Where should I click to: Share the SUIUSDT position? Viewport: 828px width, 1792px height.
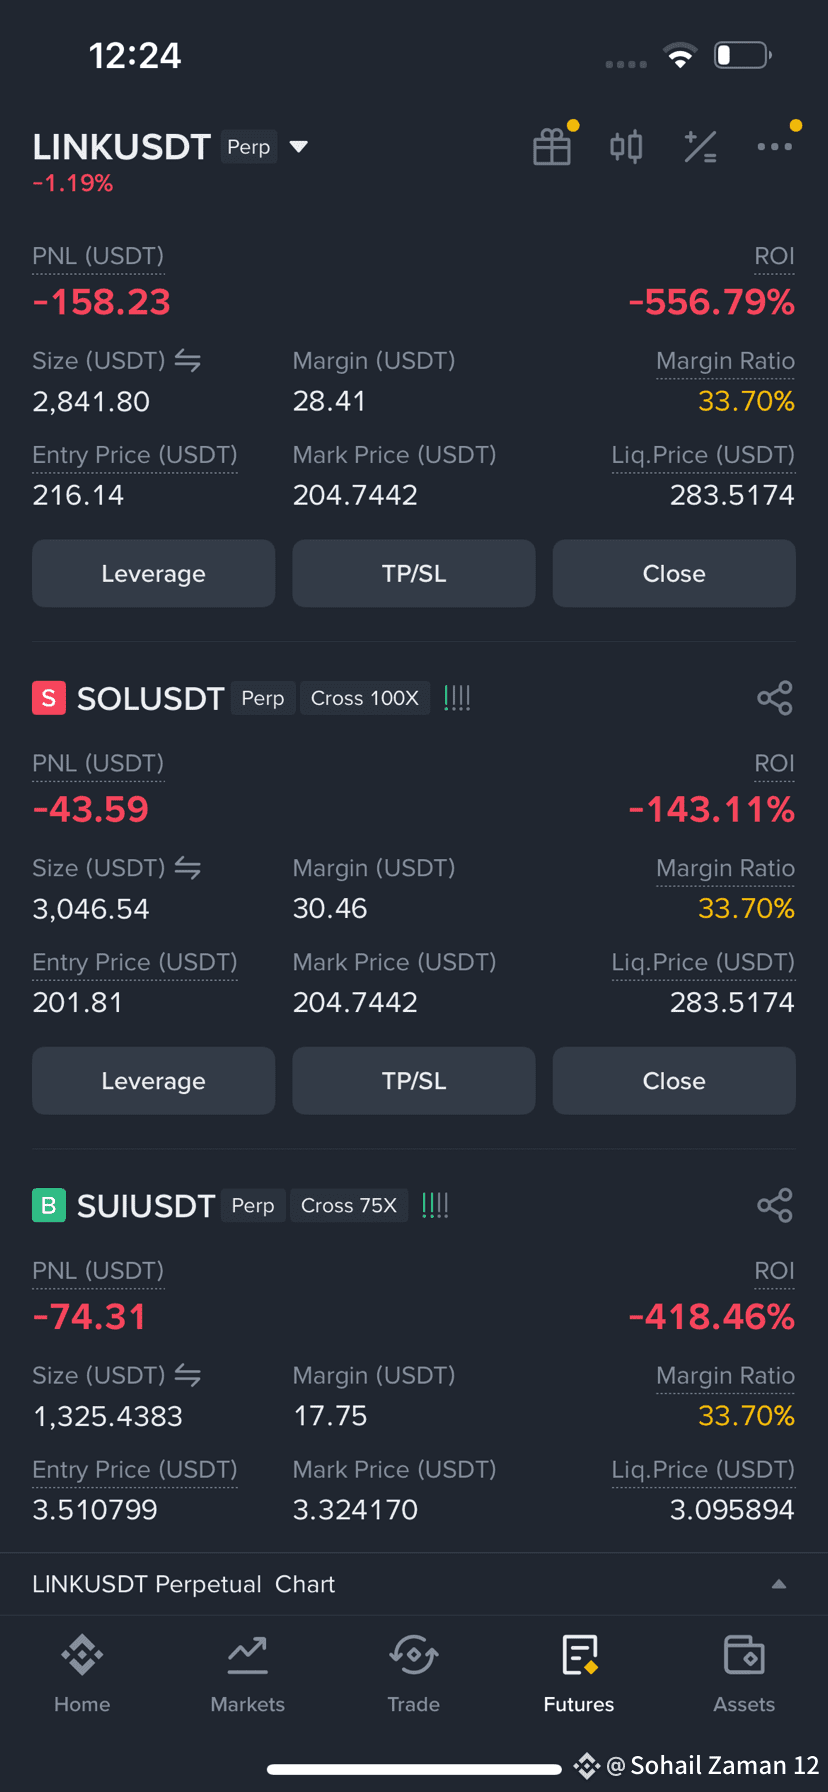point(775,1205)
